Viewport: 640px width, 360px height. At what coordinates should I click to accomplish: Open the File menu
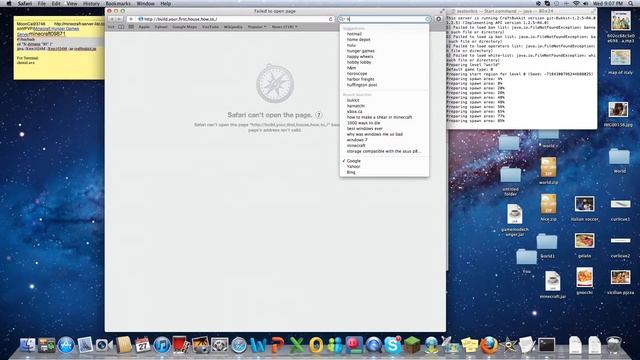(x=42, y=3)
